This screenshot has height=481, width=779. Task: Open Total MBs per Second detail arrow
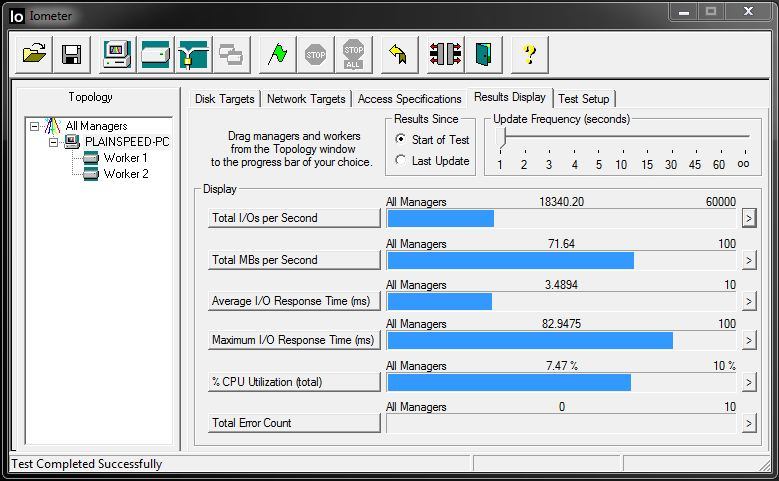(x=749, y=260)
